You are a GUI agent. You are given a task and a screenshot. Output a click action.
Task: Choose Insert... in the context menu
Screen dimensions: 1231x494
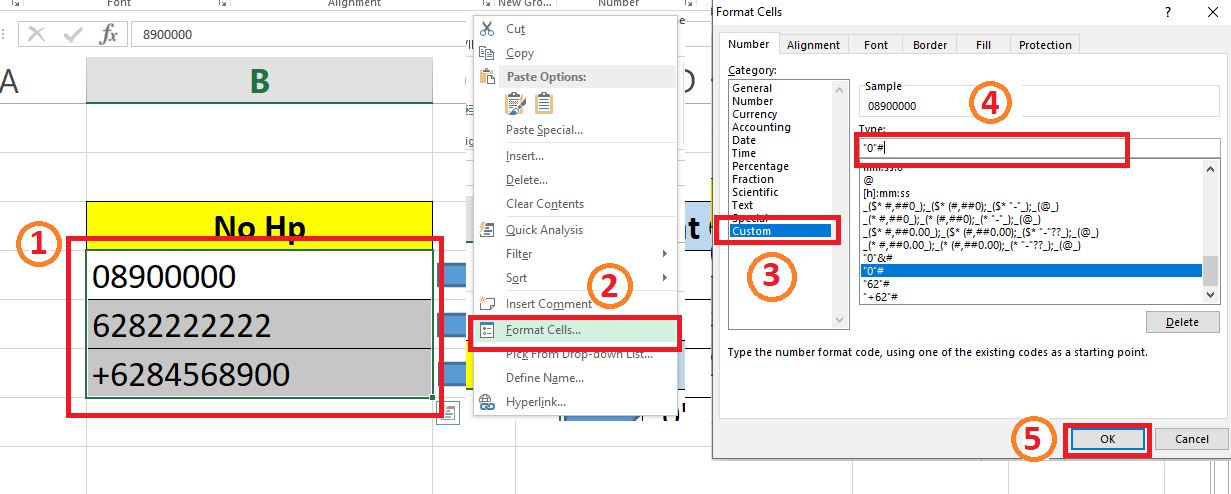[525, 156]
